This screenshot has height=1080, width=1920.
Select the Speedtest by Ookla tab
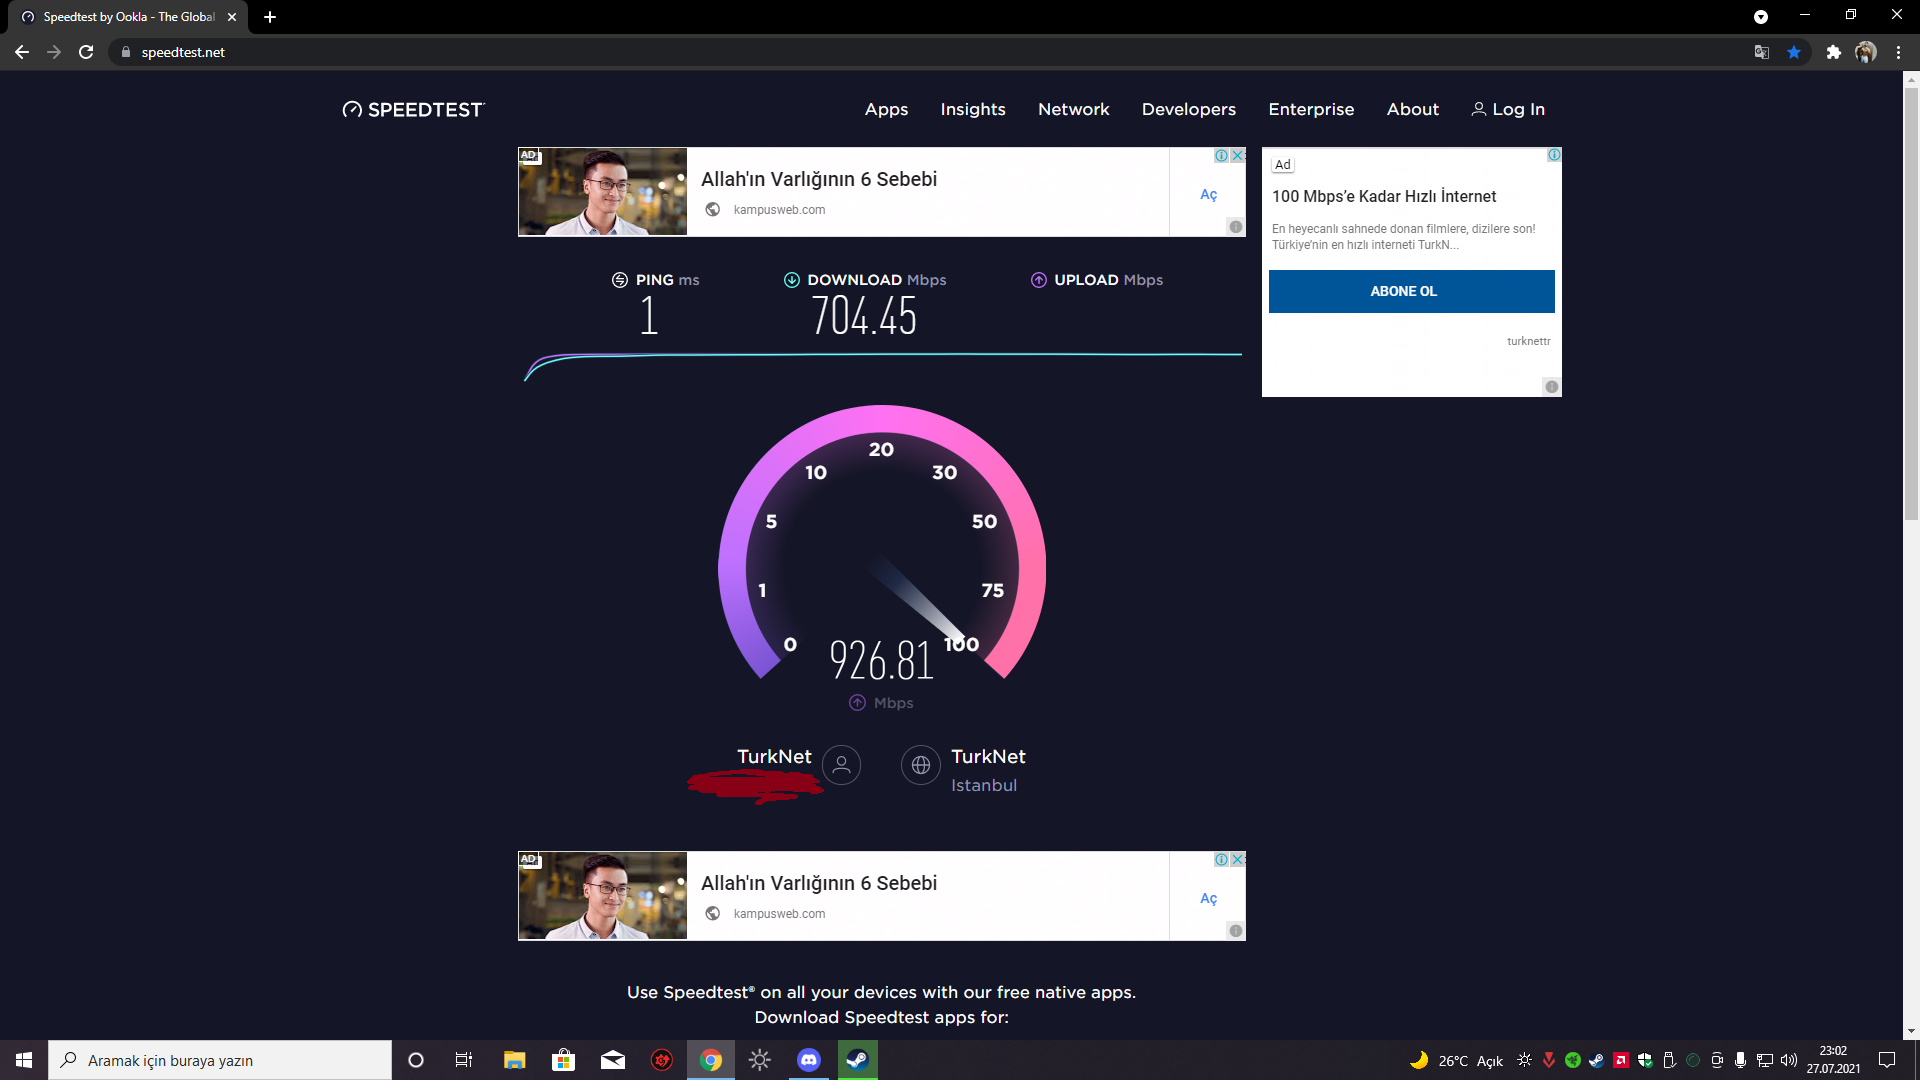point(128,17)
